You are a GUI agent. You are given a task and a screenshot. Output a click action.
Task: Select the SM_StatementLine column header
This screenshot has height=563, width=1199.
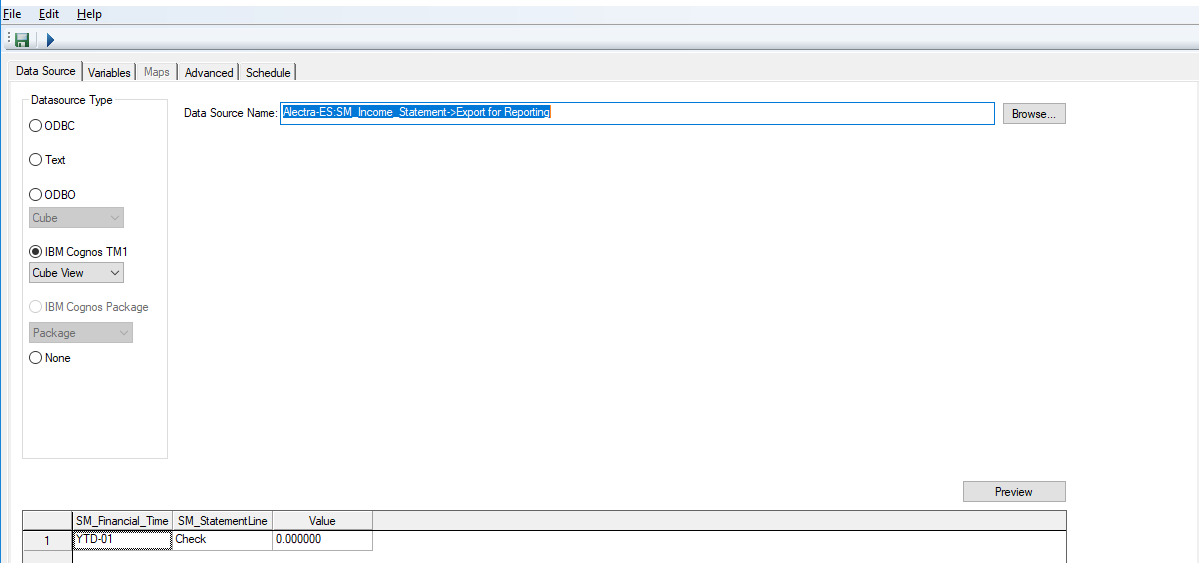223,521
